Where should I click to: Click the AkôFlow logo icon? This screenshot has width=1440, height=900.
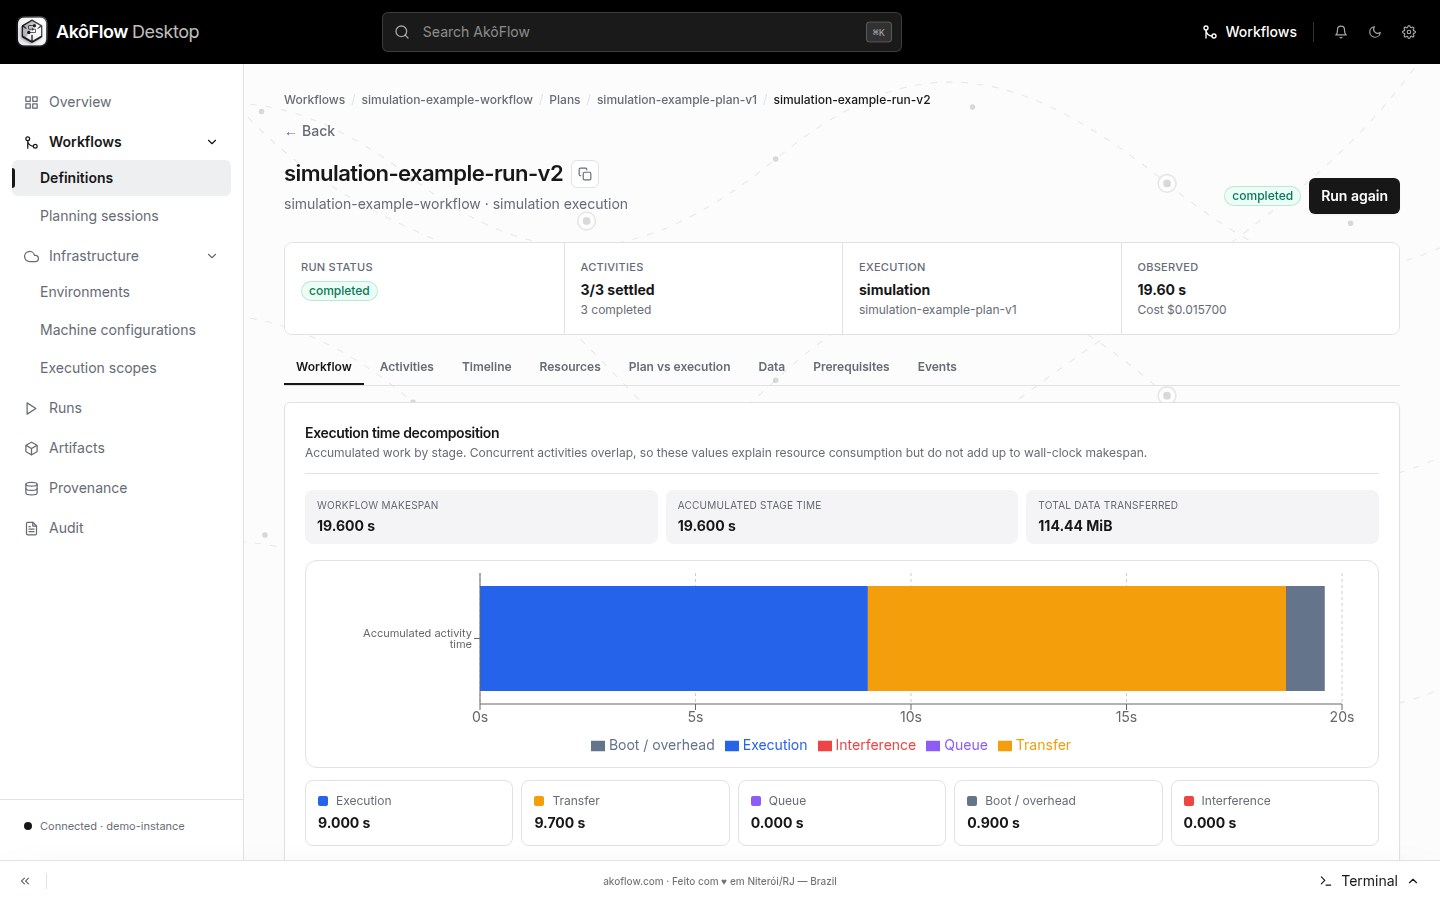click(x=32, y=32)
